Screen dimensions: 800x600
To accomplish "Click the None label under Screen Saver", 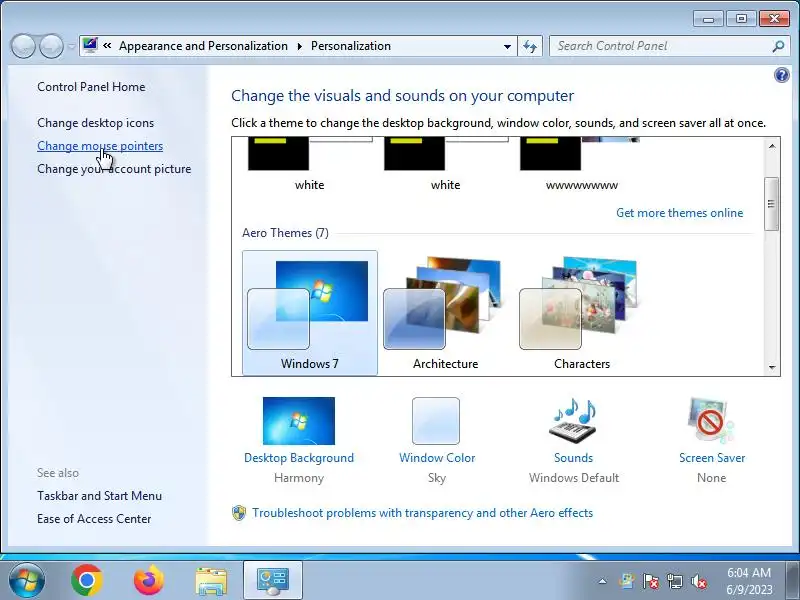I will click(x=711, y=478).
